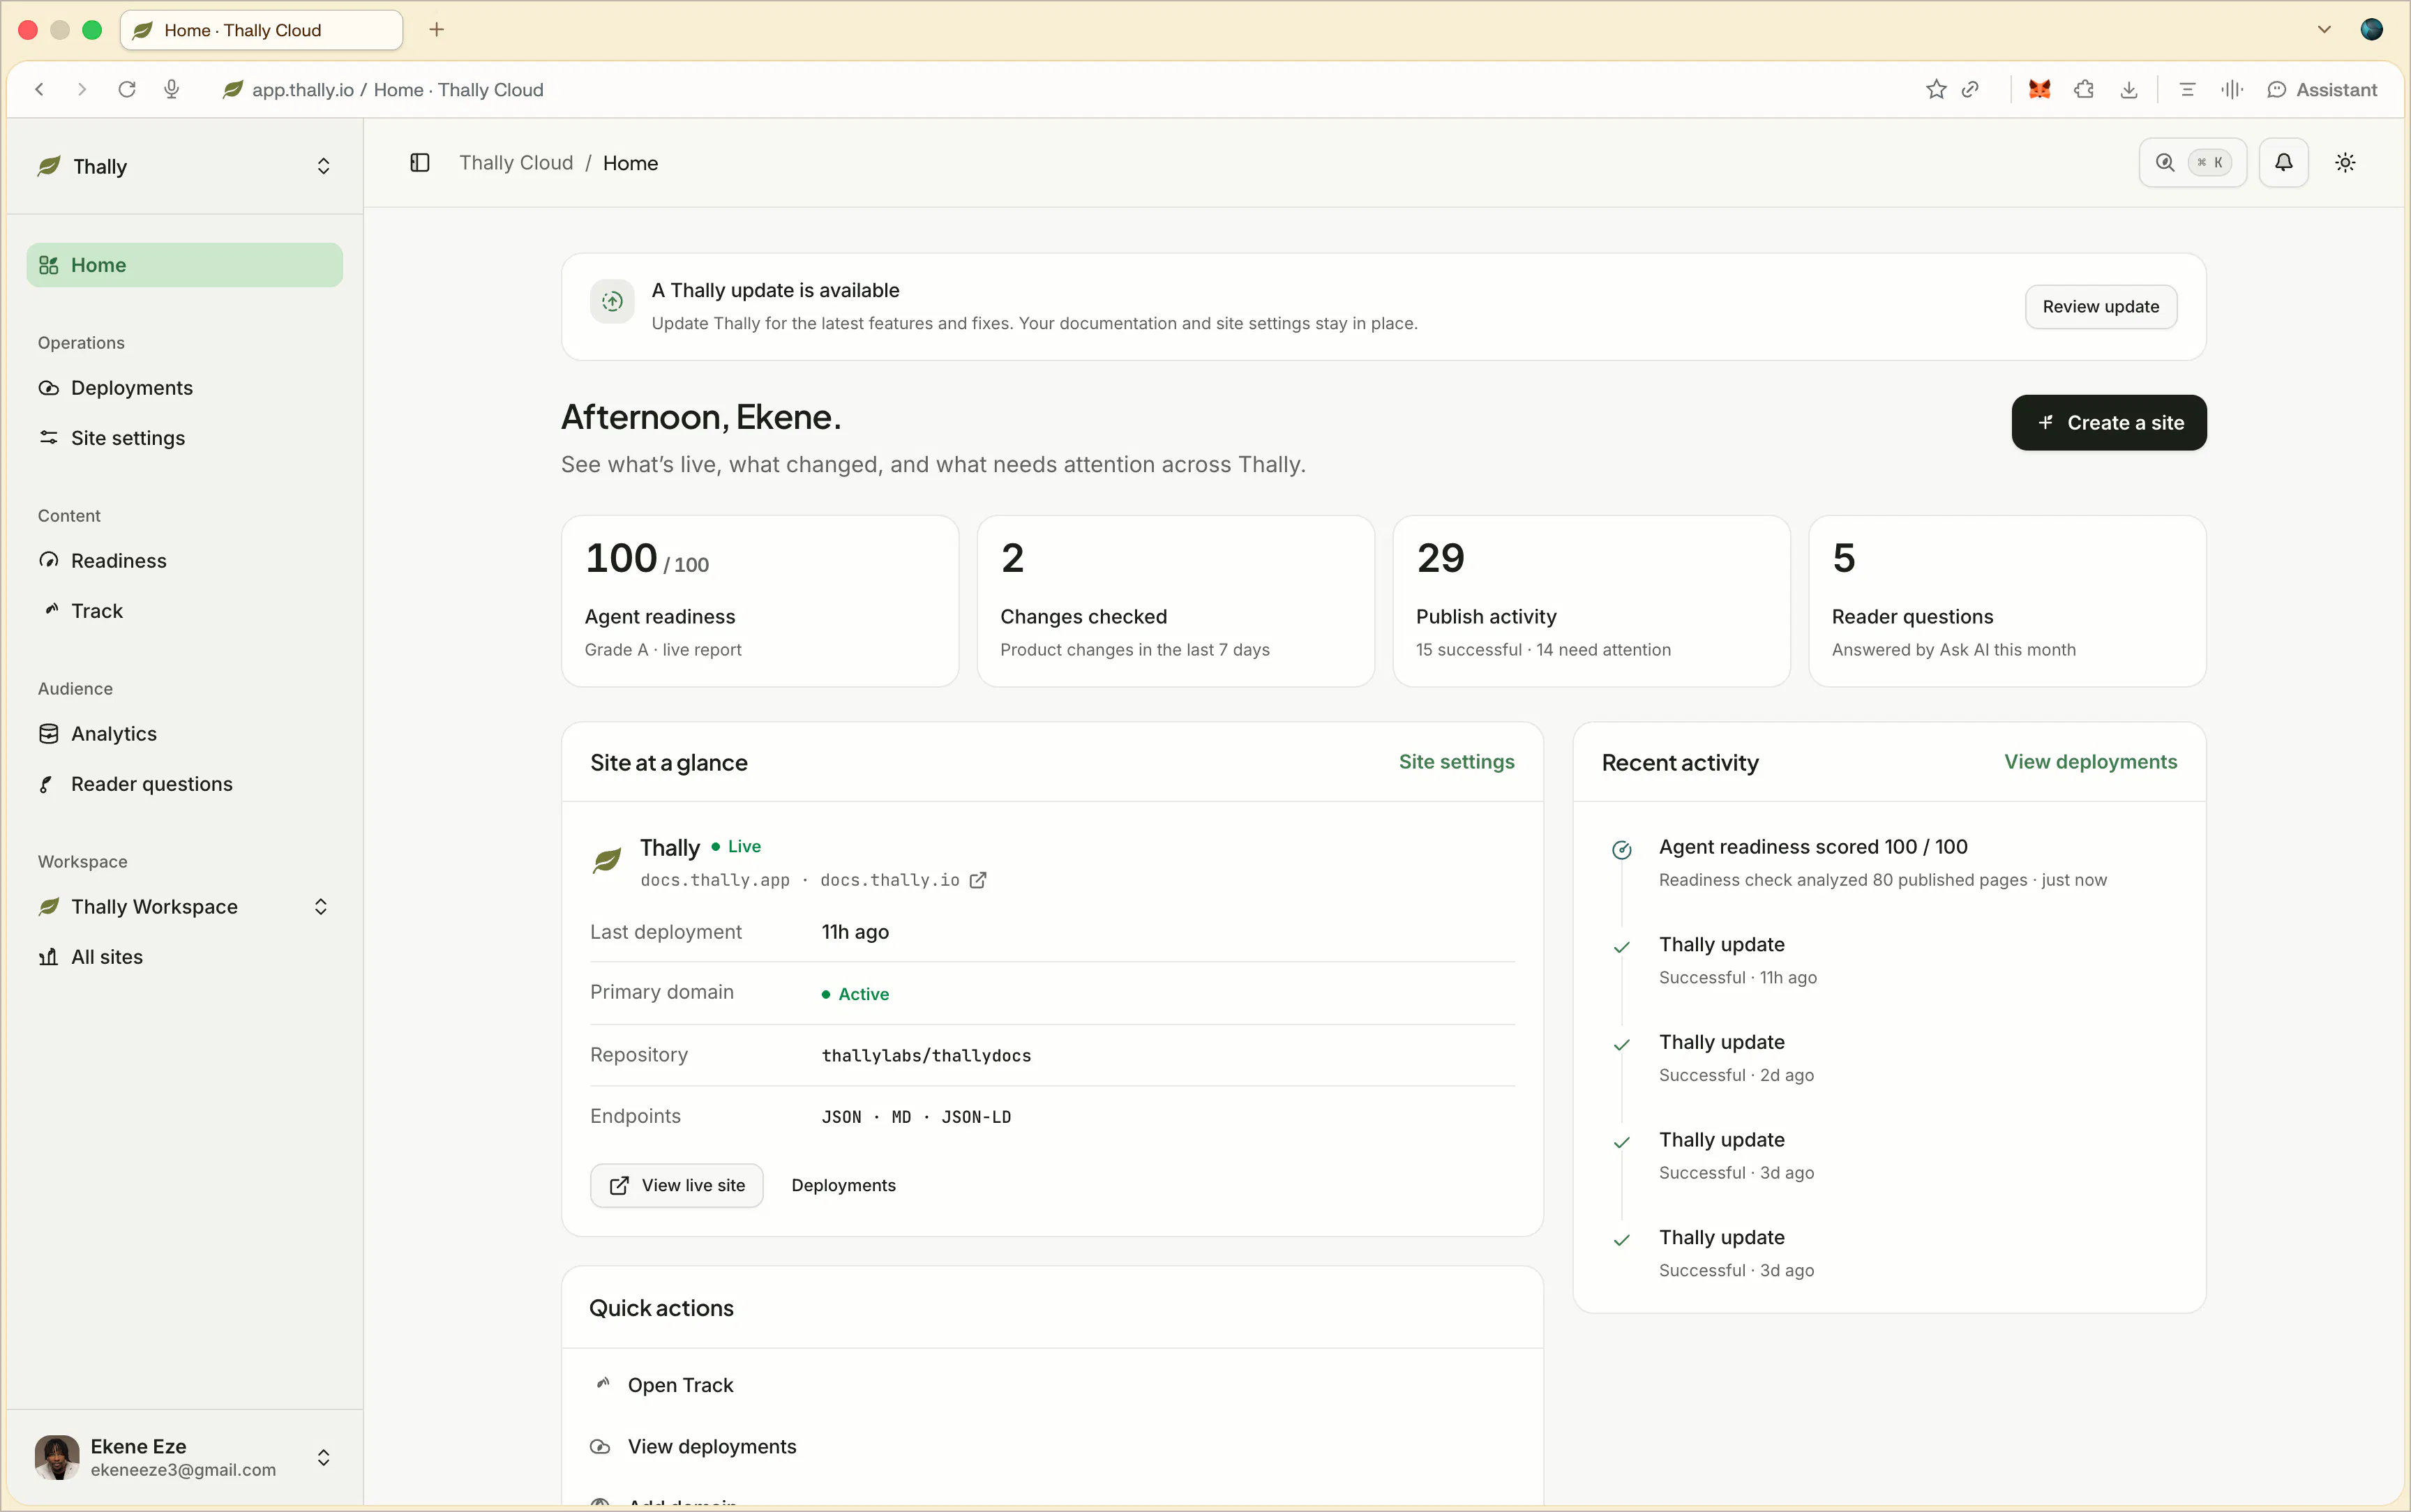
Task: Select Home in the sidebar
Action: point(185,265)
